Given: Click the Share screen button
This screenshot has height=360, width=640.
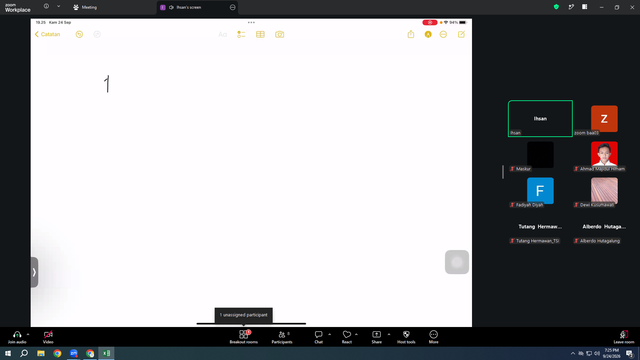Looking at the screenshot, I should click(x=376, y=337).
